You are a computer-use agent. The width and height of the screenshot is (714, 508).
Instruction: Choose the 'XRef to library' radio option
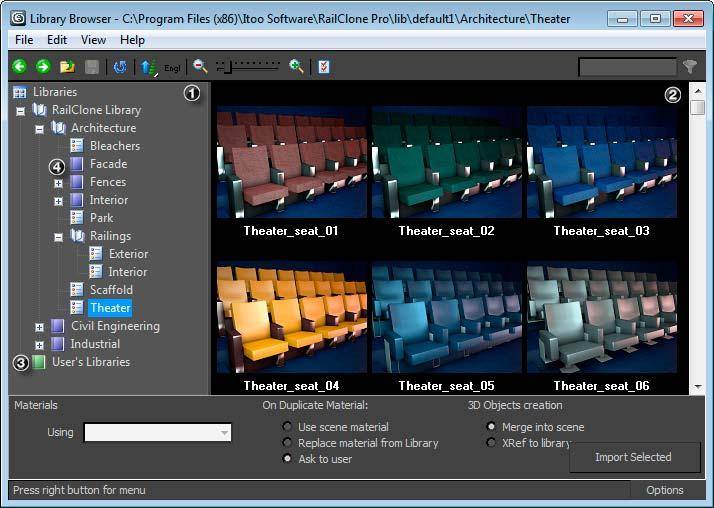[x=491, y=443]
